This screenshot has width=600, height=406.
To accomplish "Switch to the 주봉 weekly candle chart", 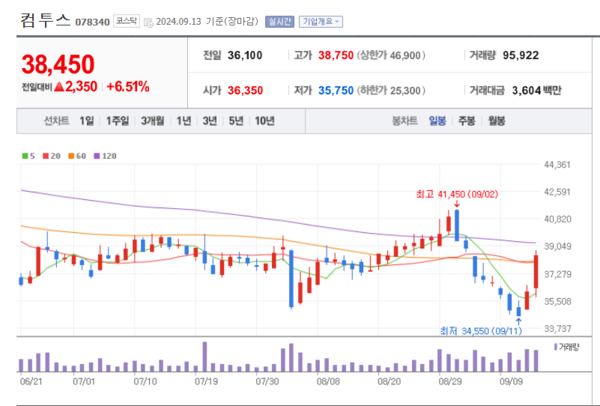I will click(x=466, y=121).
